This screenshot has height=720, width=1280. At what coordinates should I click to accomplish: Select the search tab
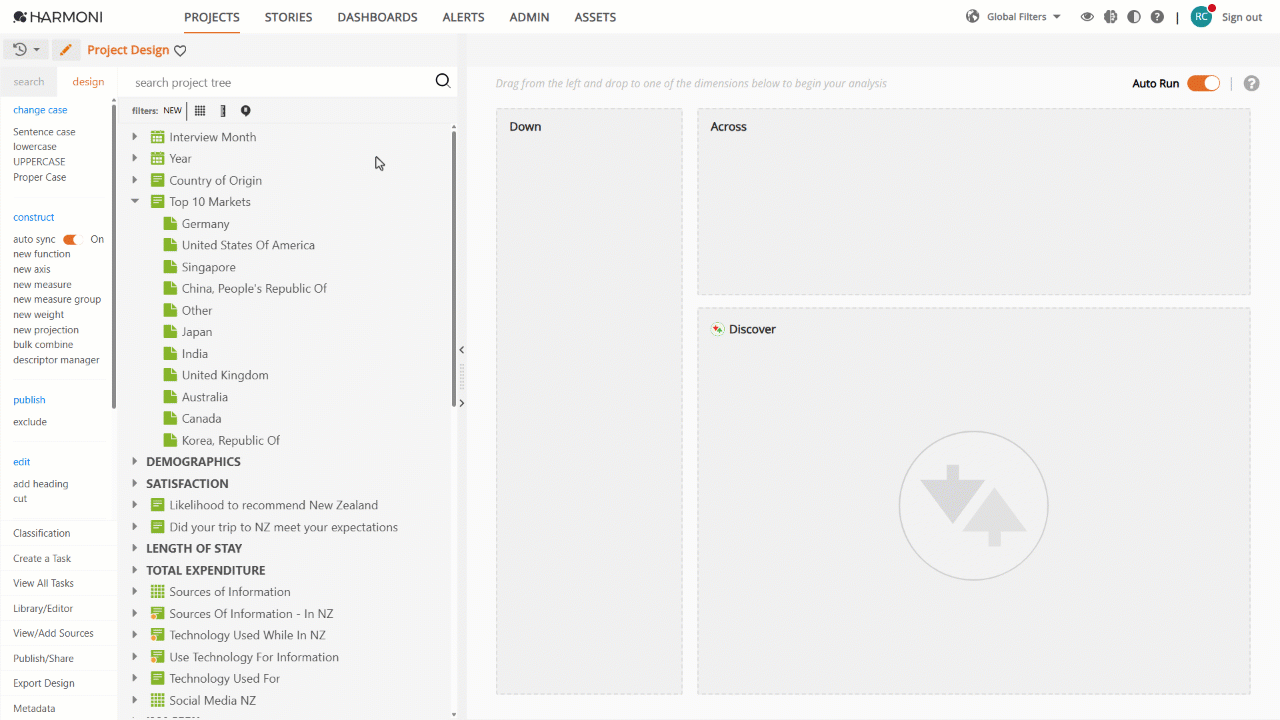29,82
